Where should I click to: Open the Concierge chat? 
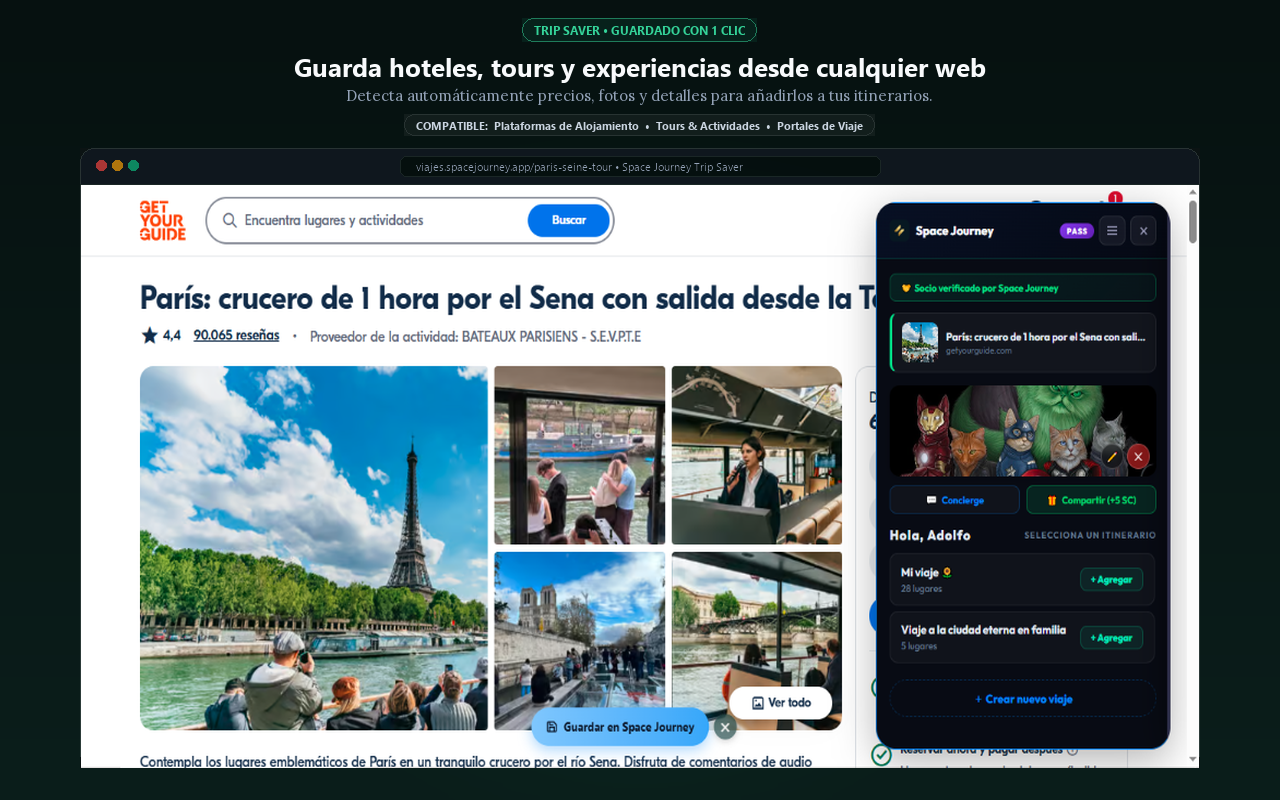955,500
